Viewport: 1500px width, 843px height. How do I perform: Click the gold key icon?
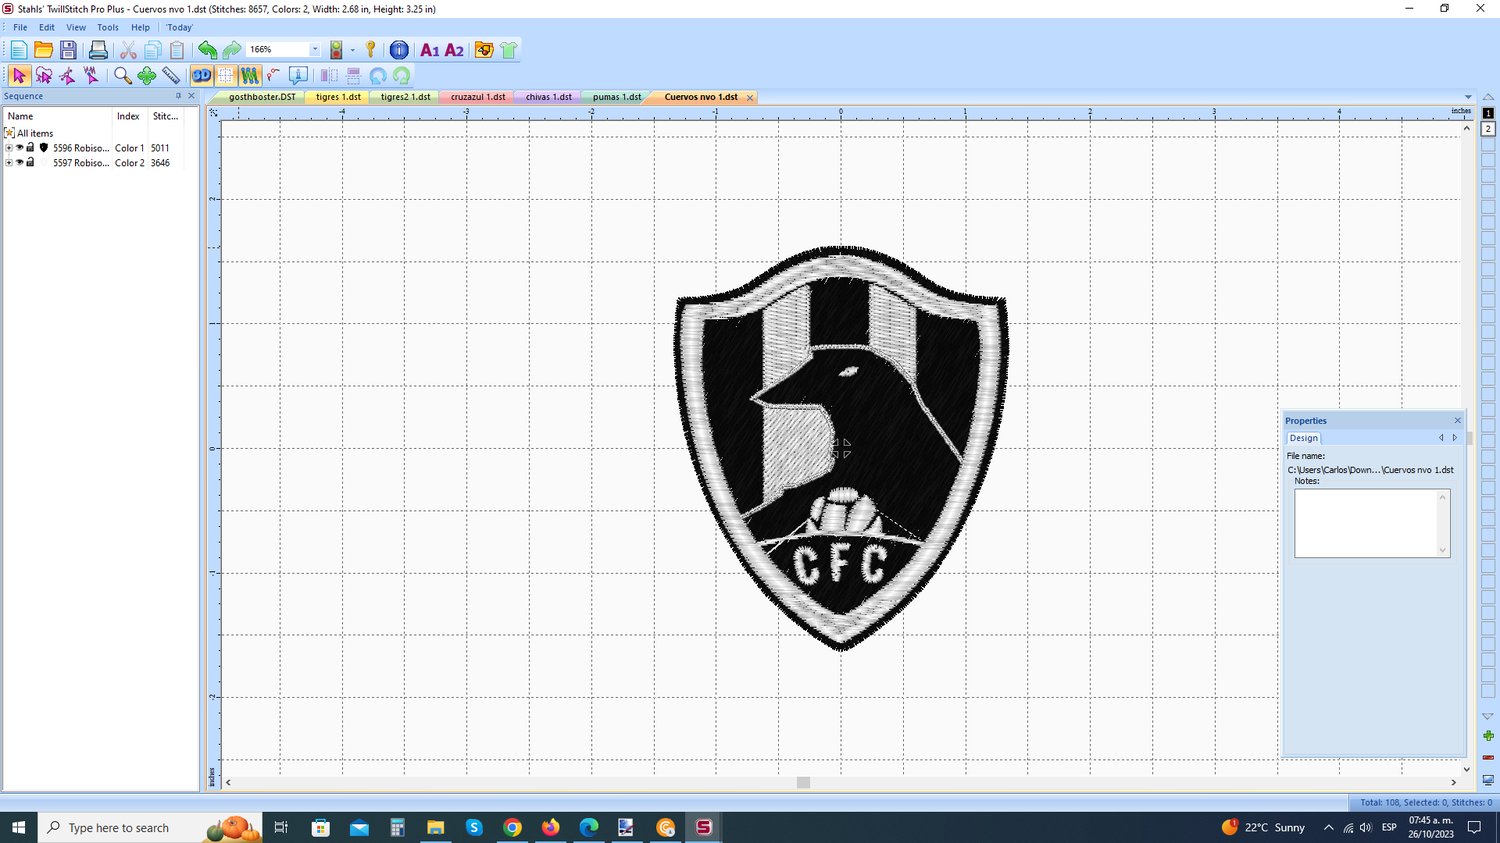[371, 50]
